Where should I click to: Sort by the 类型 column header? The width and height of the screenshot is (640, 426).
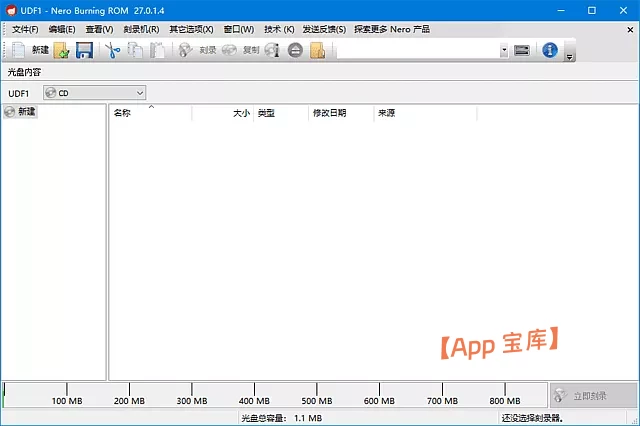[x=281, y=113]
